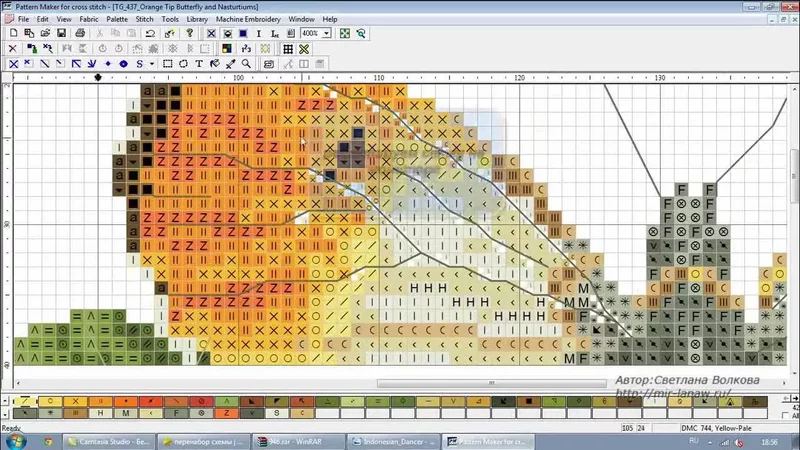800x450 pixels.
Task: Open the 400% zoom level dropdown
Action: click(x=327, y=33)
